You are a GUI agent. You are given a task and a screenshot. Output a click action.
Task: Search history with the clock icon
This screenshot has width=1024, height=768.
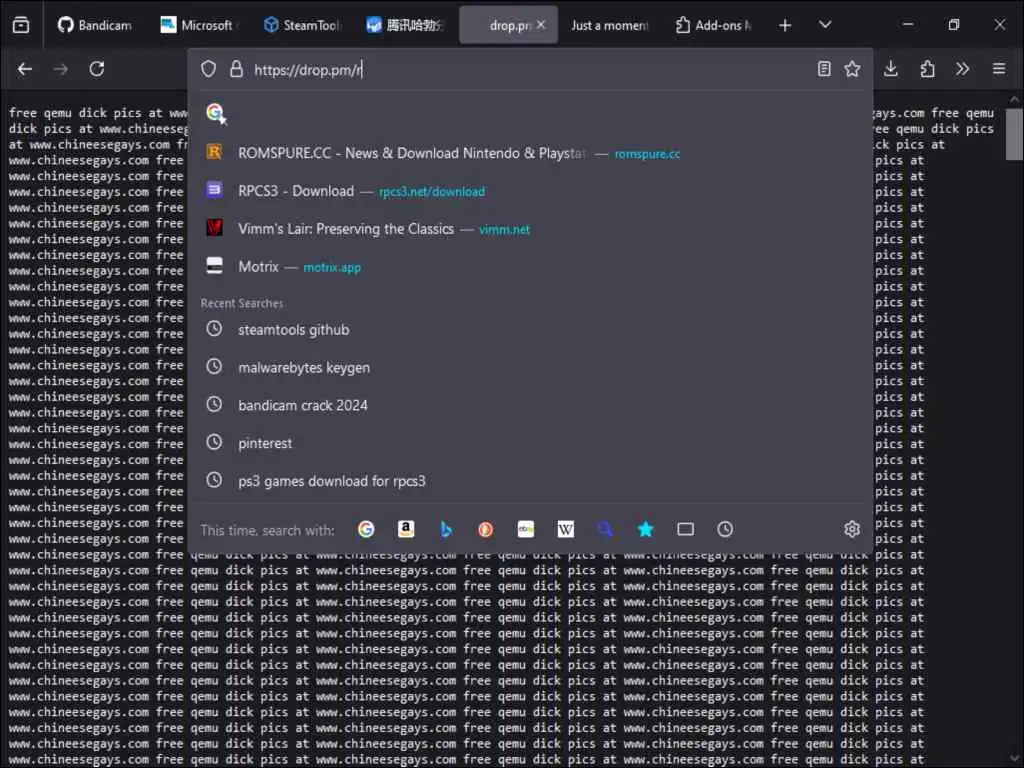pyautogui.click(x=725, y=529)
